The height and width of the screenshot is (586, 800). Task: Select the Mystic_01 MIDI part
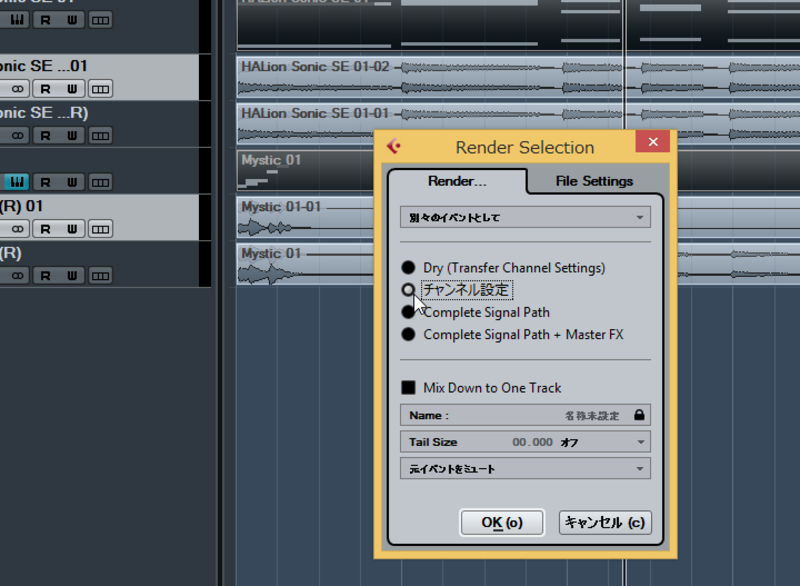click(x=305, y=170)
